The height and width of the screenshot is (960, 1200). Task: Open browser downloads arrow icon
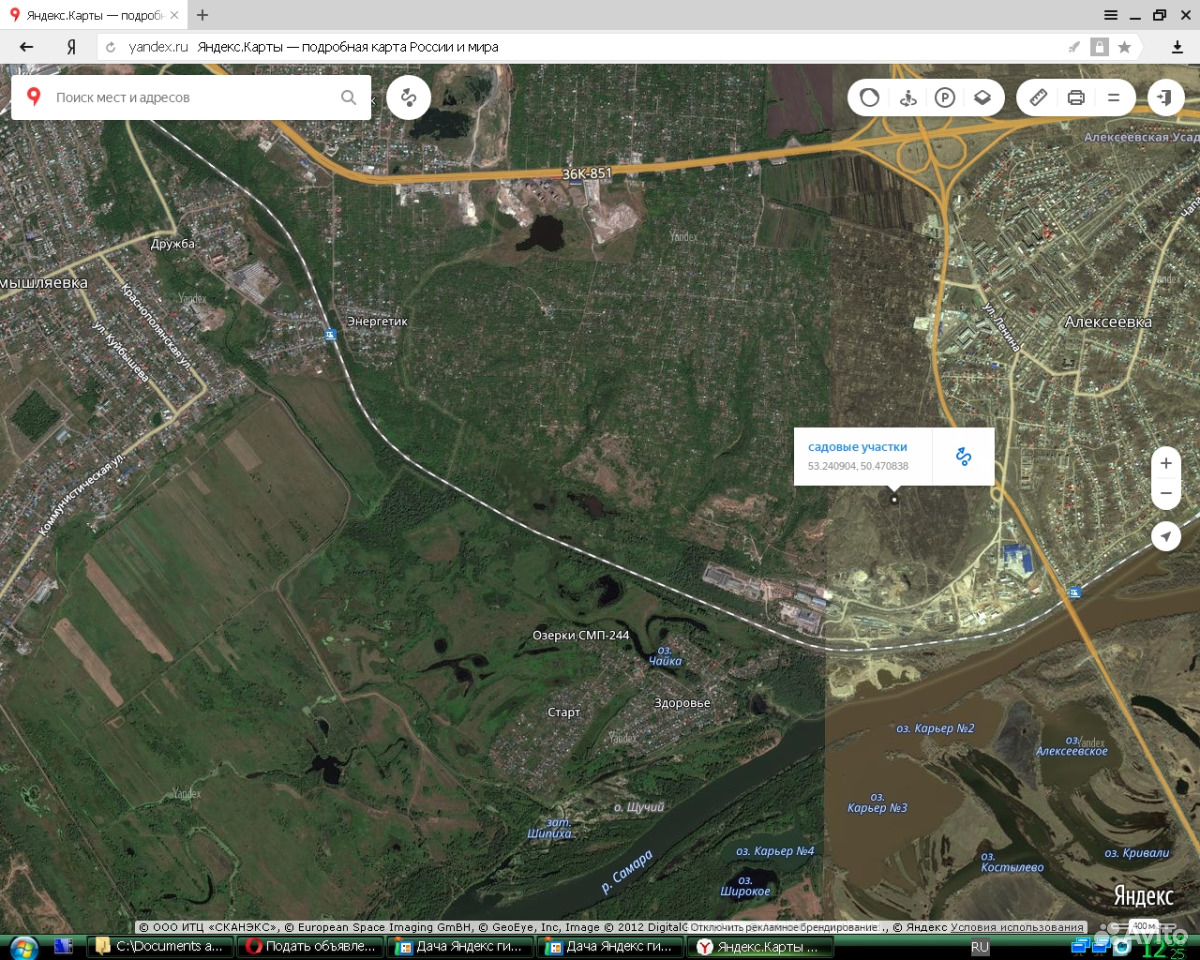pyautogui.click(x=1177, y=46)
